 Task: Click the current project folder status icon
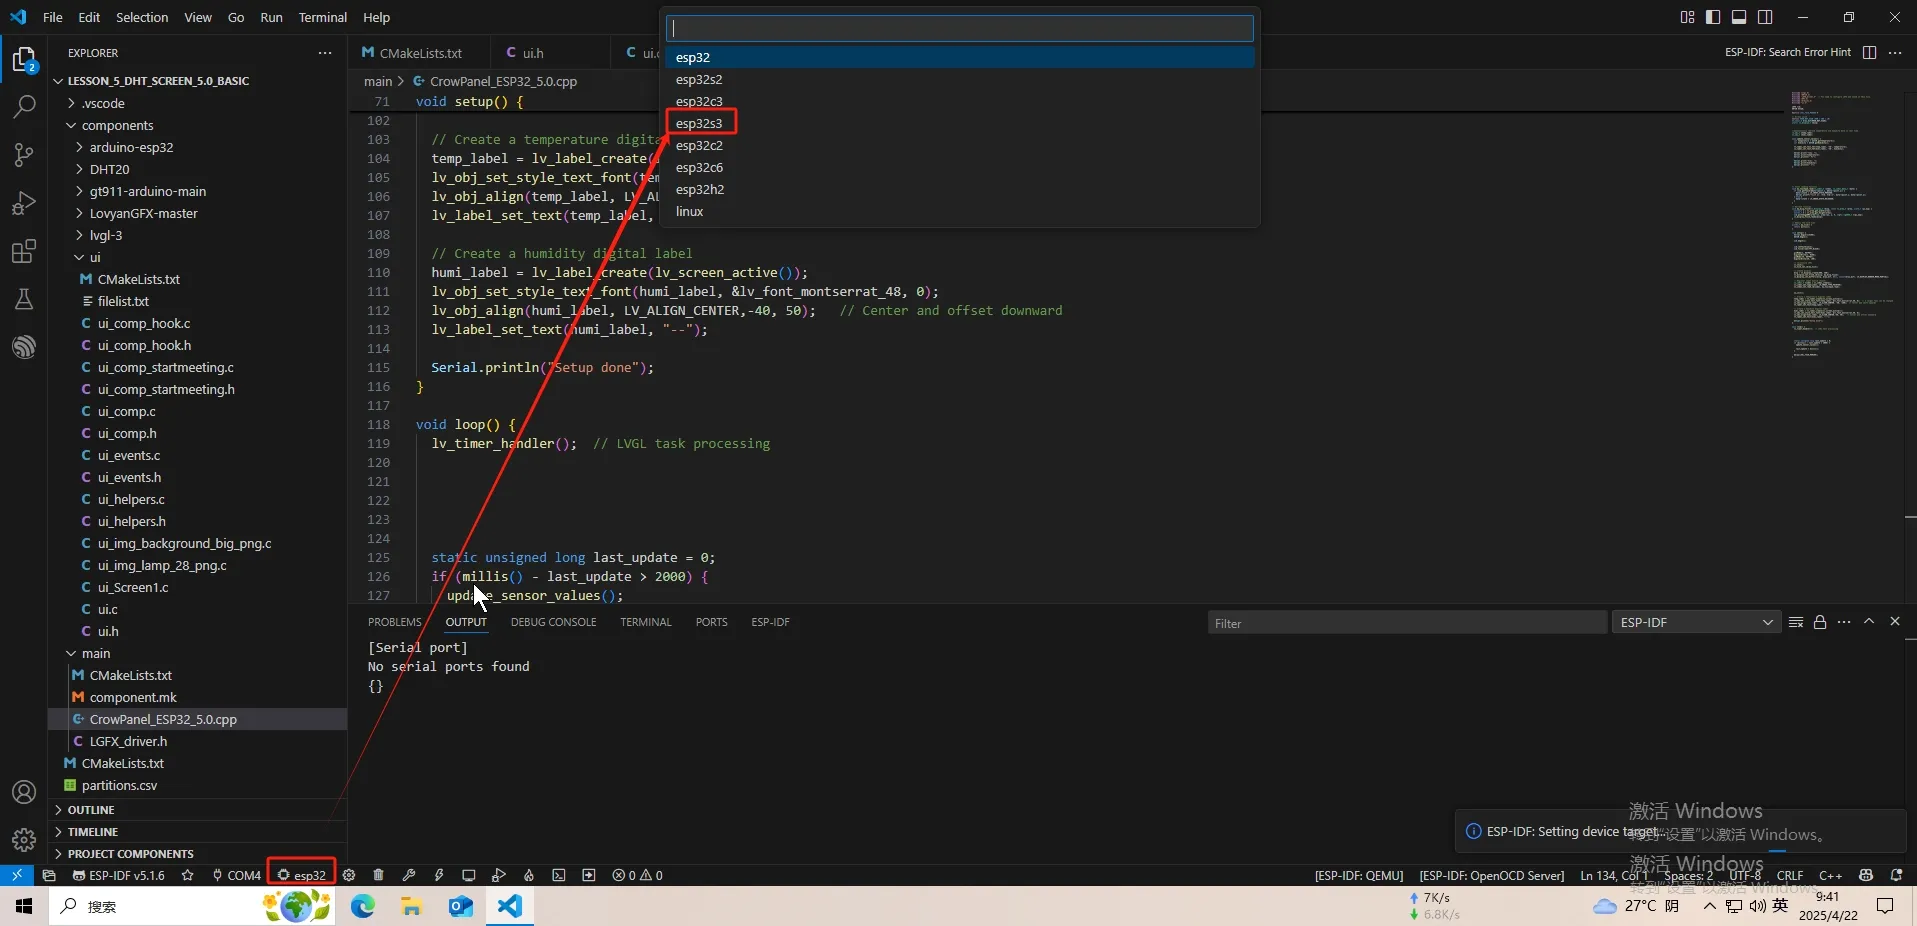(x=48, y=875)
